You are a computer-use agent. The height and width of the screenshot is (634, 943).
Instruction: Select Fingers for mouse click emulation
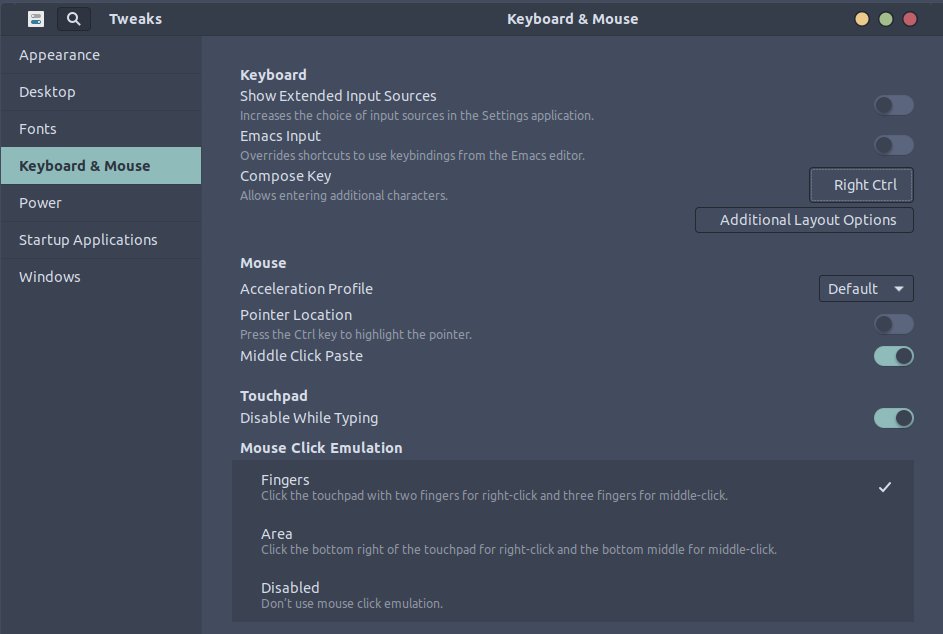[x=573, y=486]
